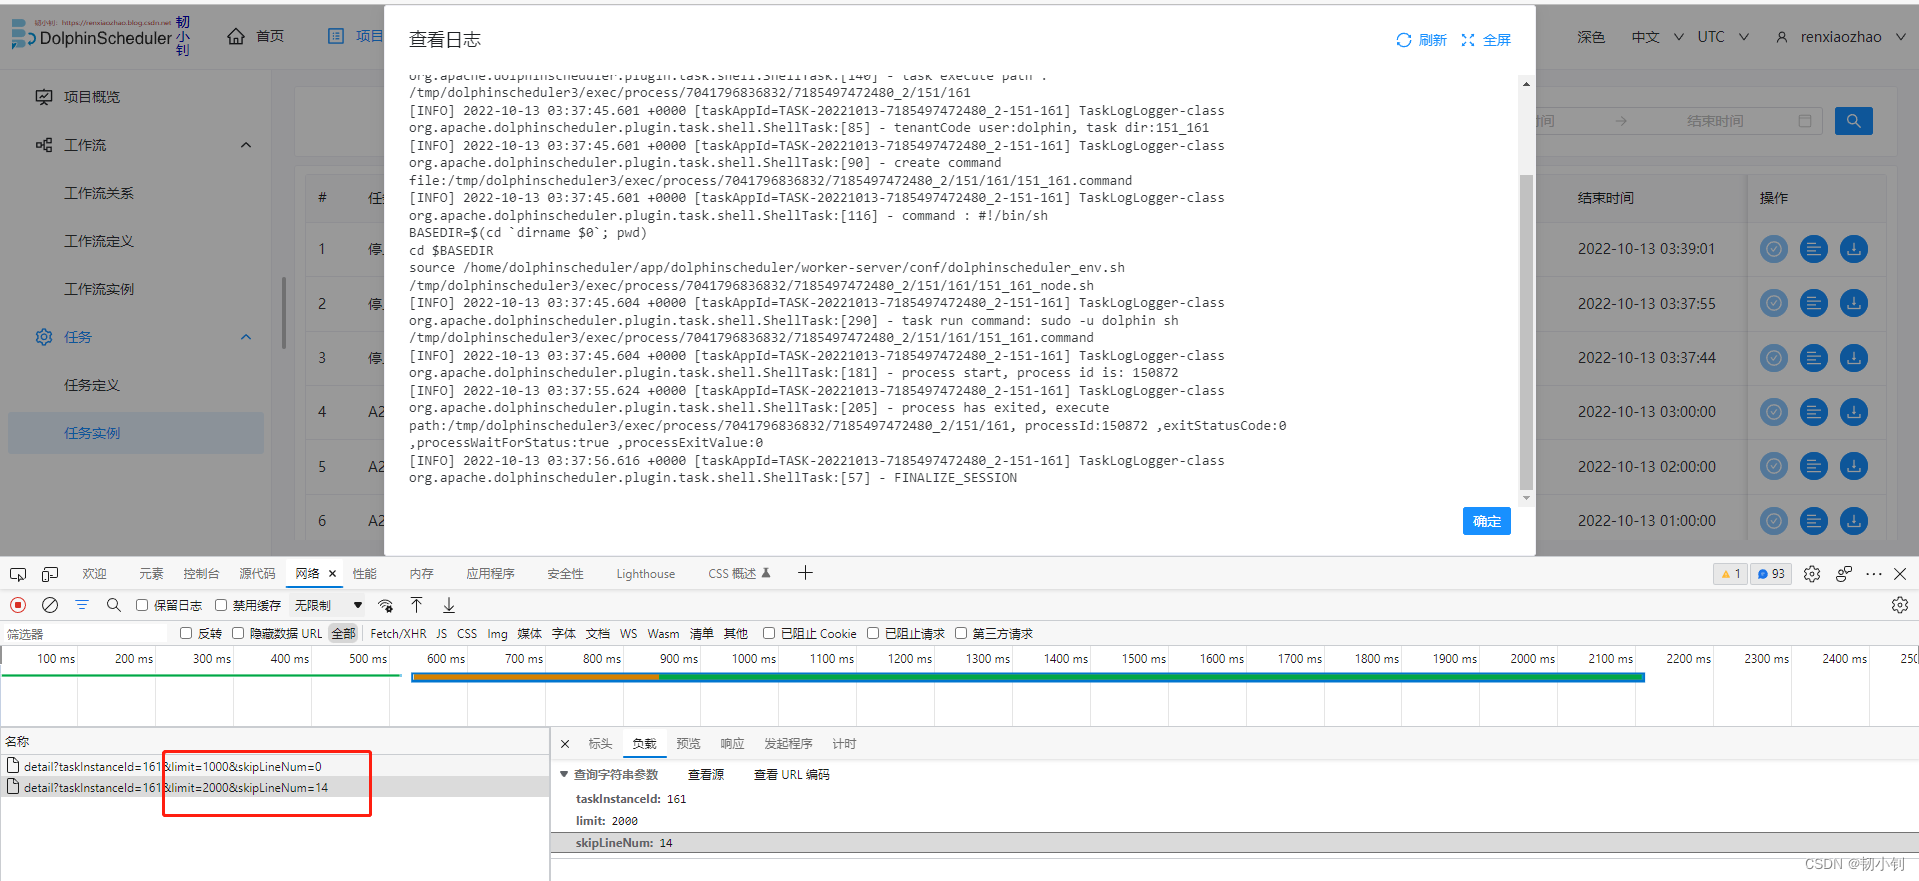Switch to the 源代码 DevTools tab

pyautogui.click(x=257, y=574)
